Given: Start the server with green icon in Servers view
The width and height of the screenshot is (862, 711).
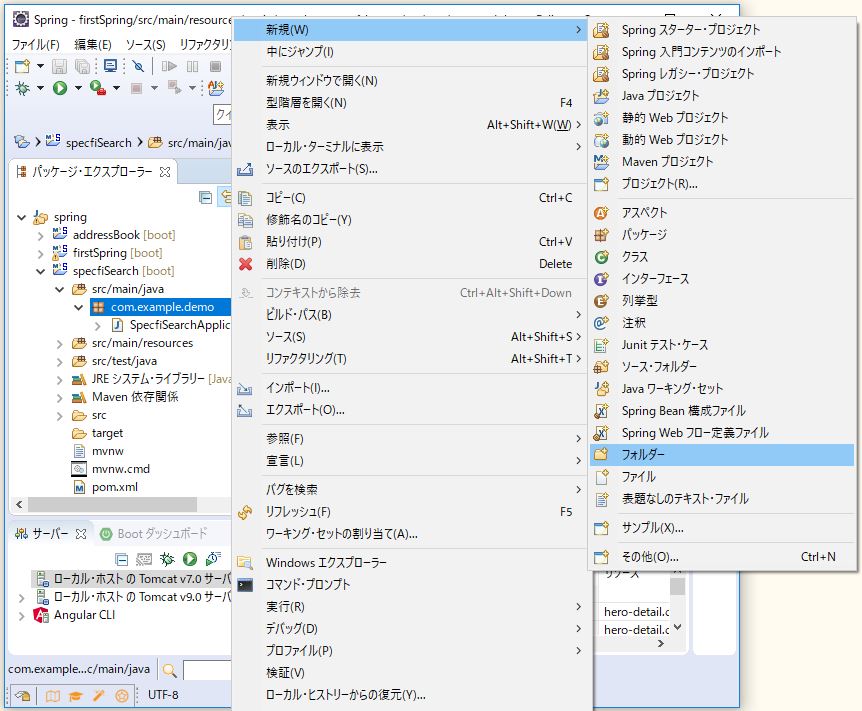Looking at the screenshot, I should point(190,559).
